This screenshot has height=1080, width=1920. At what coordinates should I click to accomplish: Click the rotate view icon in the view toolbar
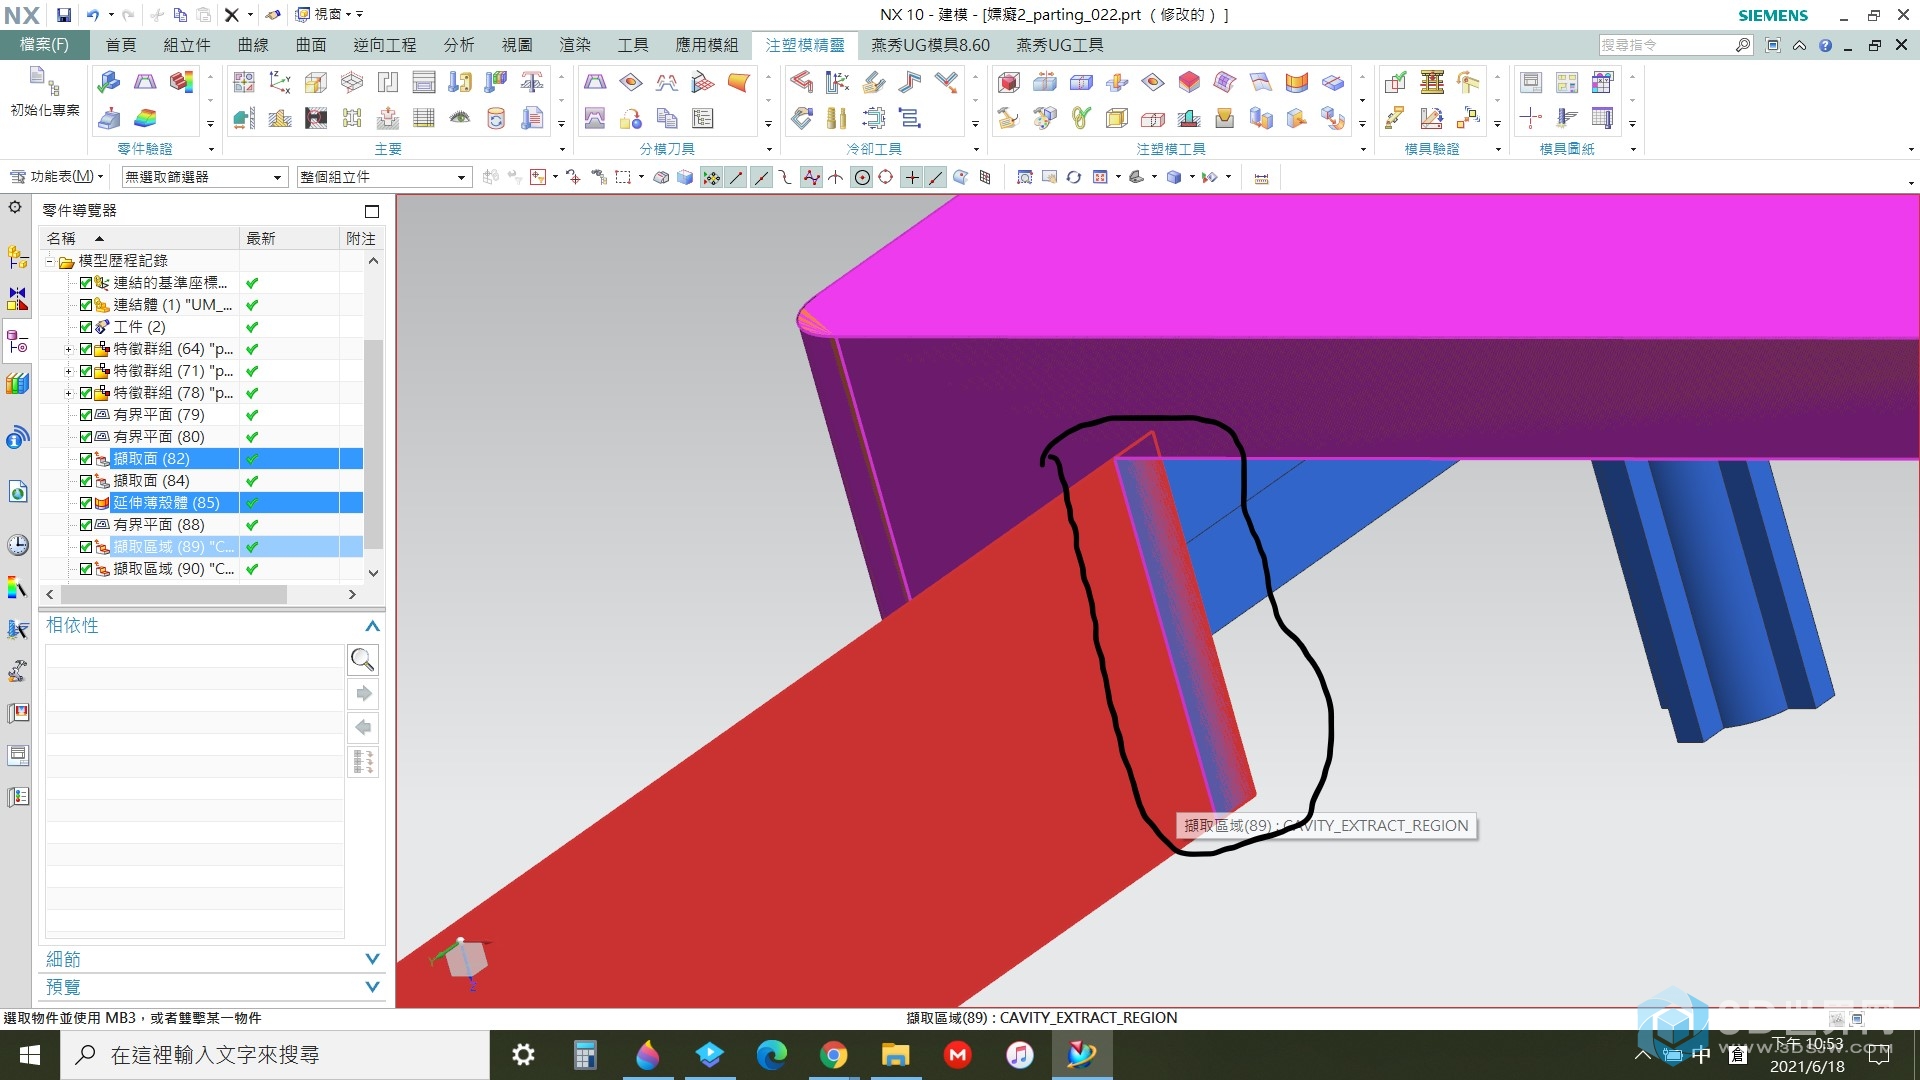[1073, 177]
